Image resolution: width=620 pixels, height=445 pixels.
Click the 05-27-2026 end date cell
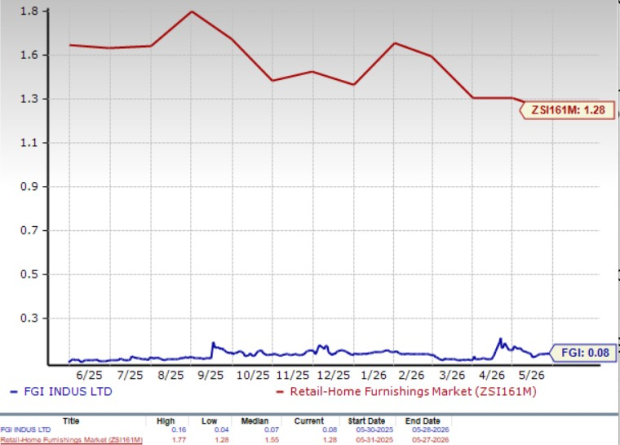430,439
